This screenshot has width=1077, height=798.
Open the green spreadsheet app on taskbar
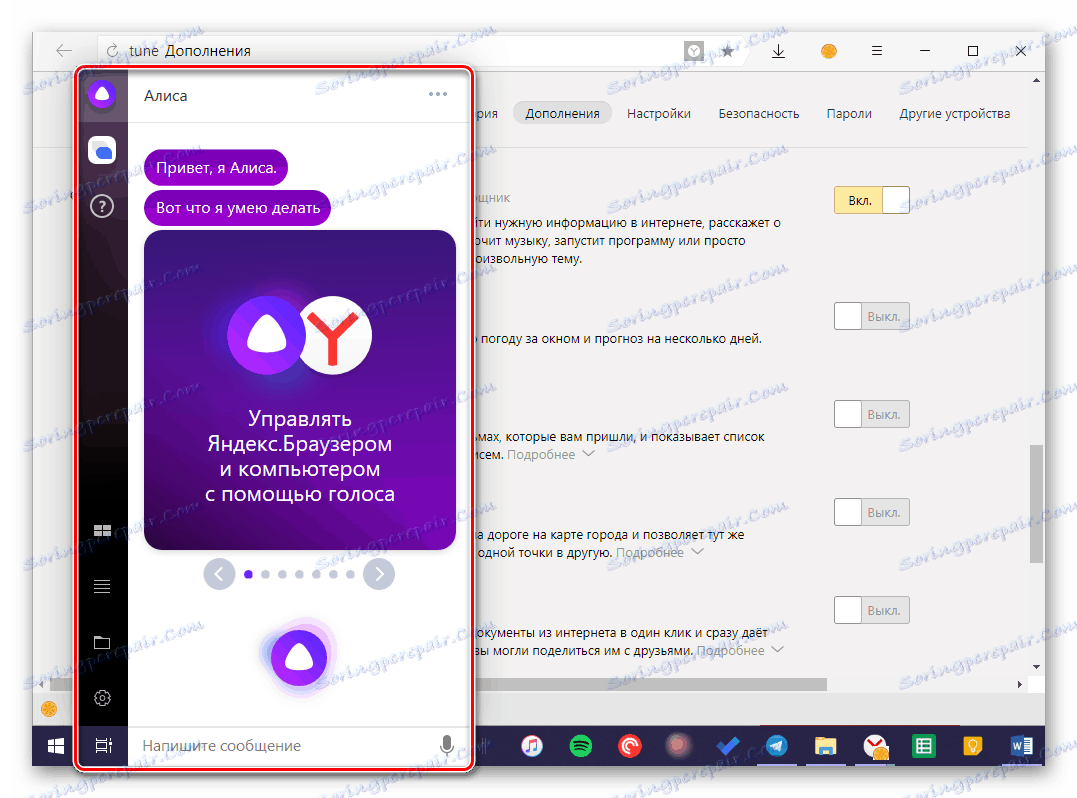coord(924,746)
